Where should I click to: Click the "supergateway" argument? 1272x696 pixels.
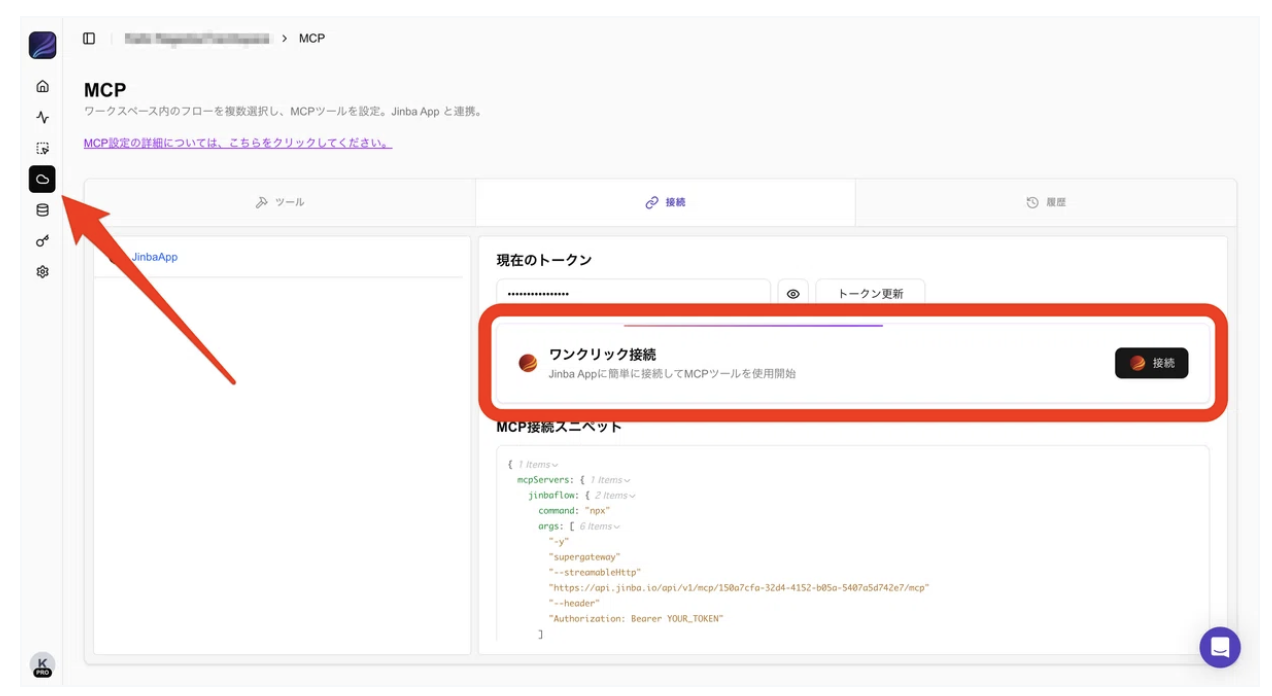[585, 557]
